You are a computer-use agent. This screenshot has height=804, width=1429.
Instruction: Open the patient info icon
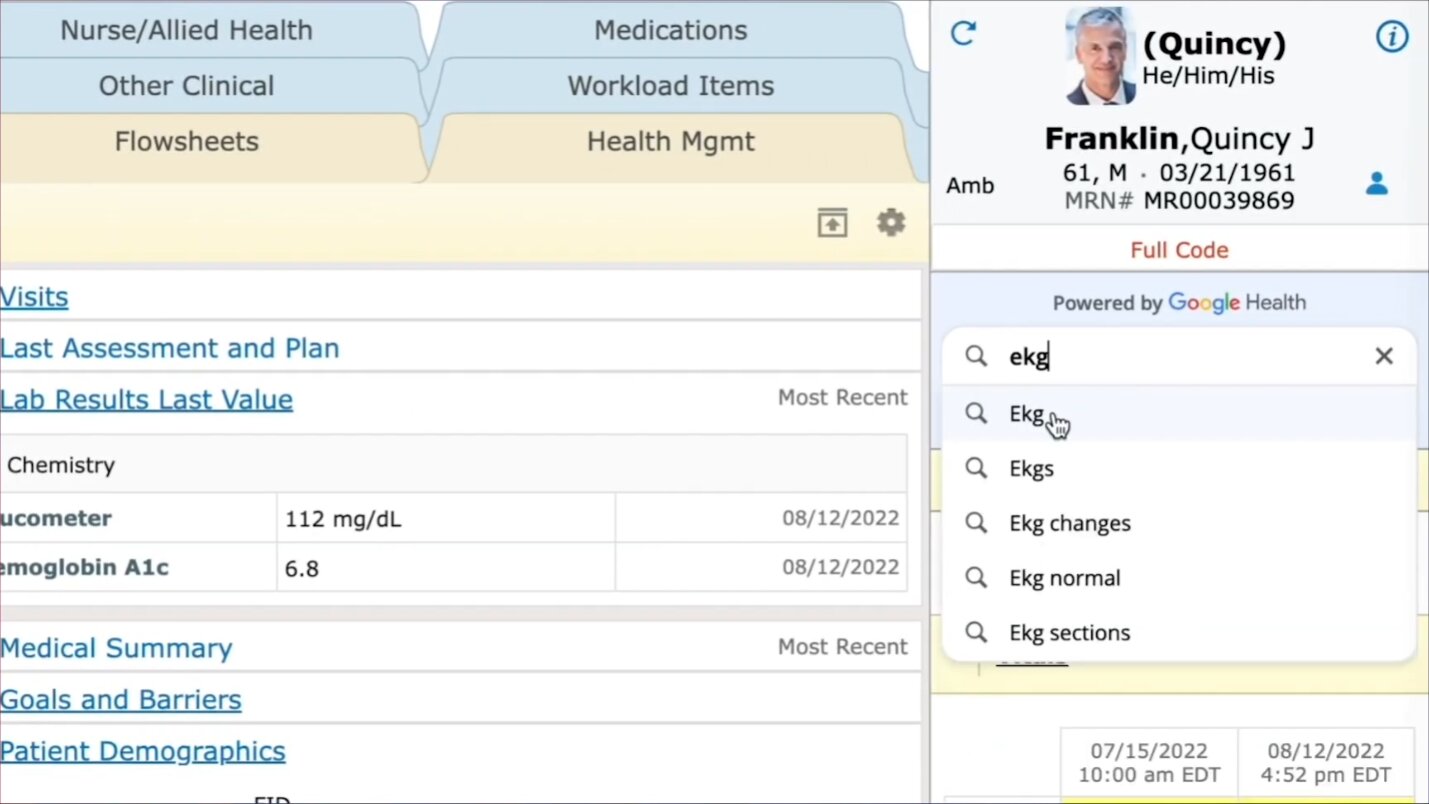click(x=1392, y=37)
